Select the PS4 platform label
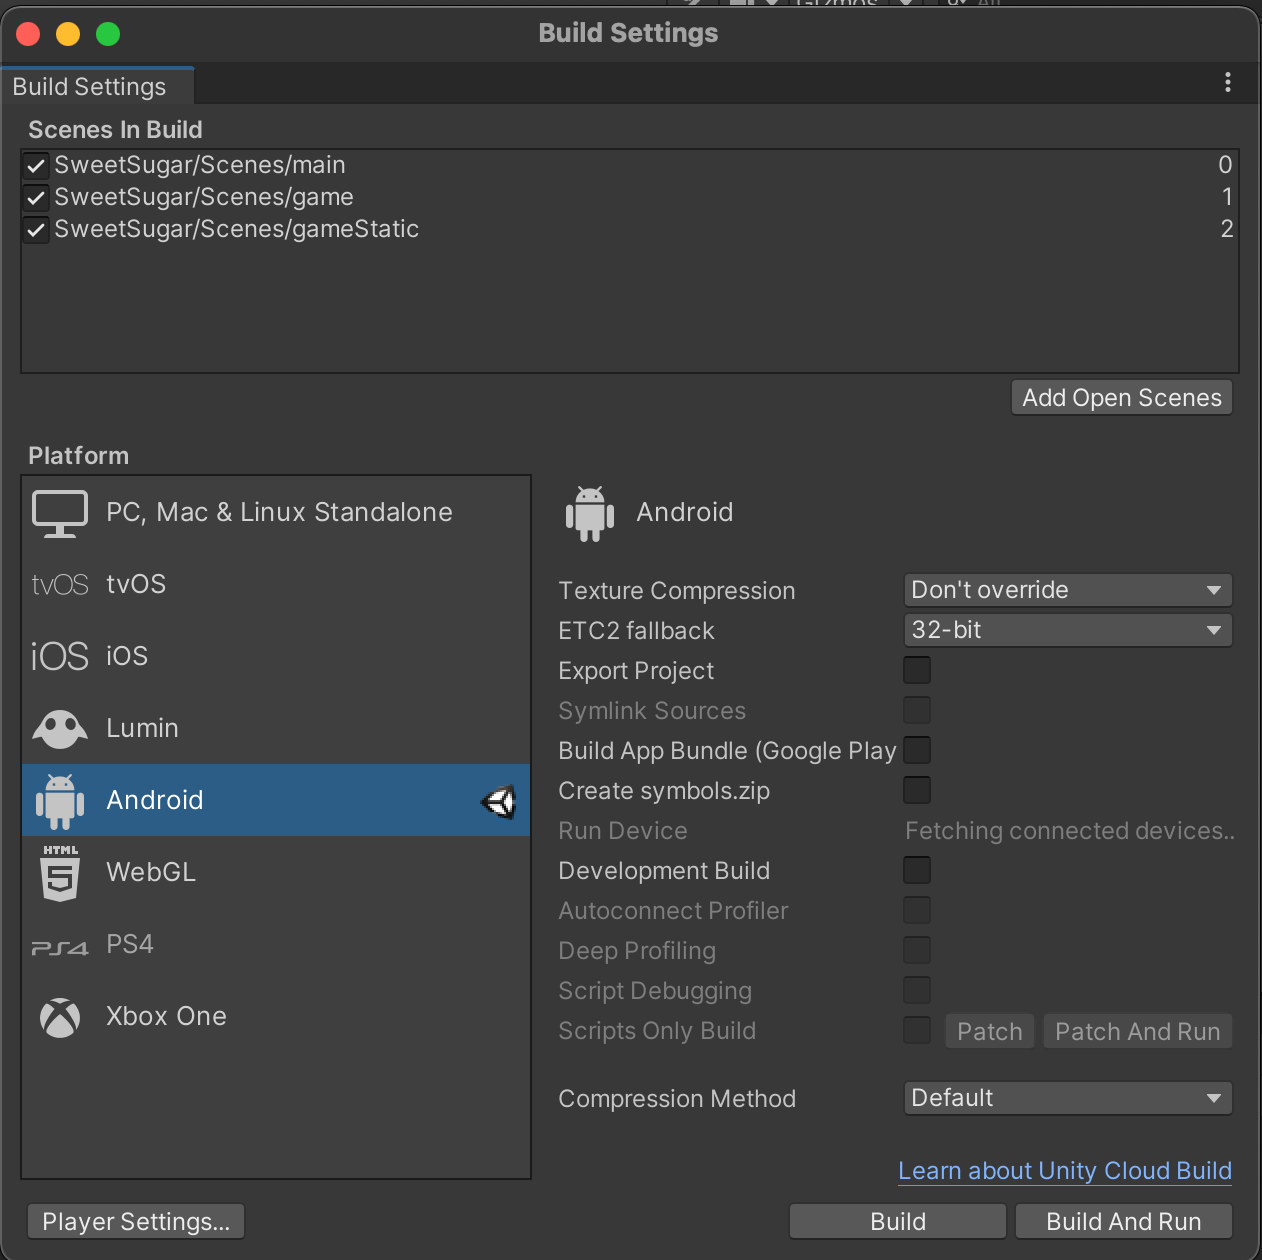Viewport: 1262px width, 1260px height. coord(130,944)
